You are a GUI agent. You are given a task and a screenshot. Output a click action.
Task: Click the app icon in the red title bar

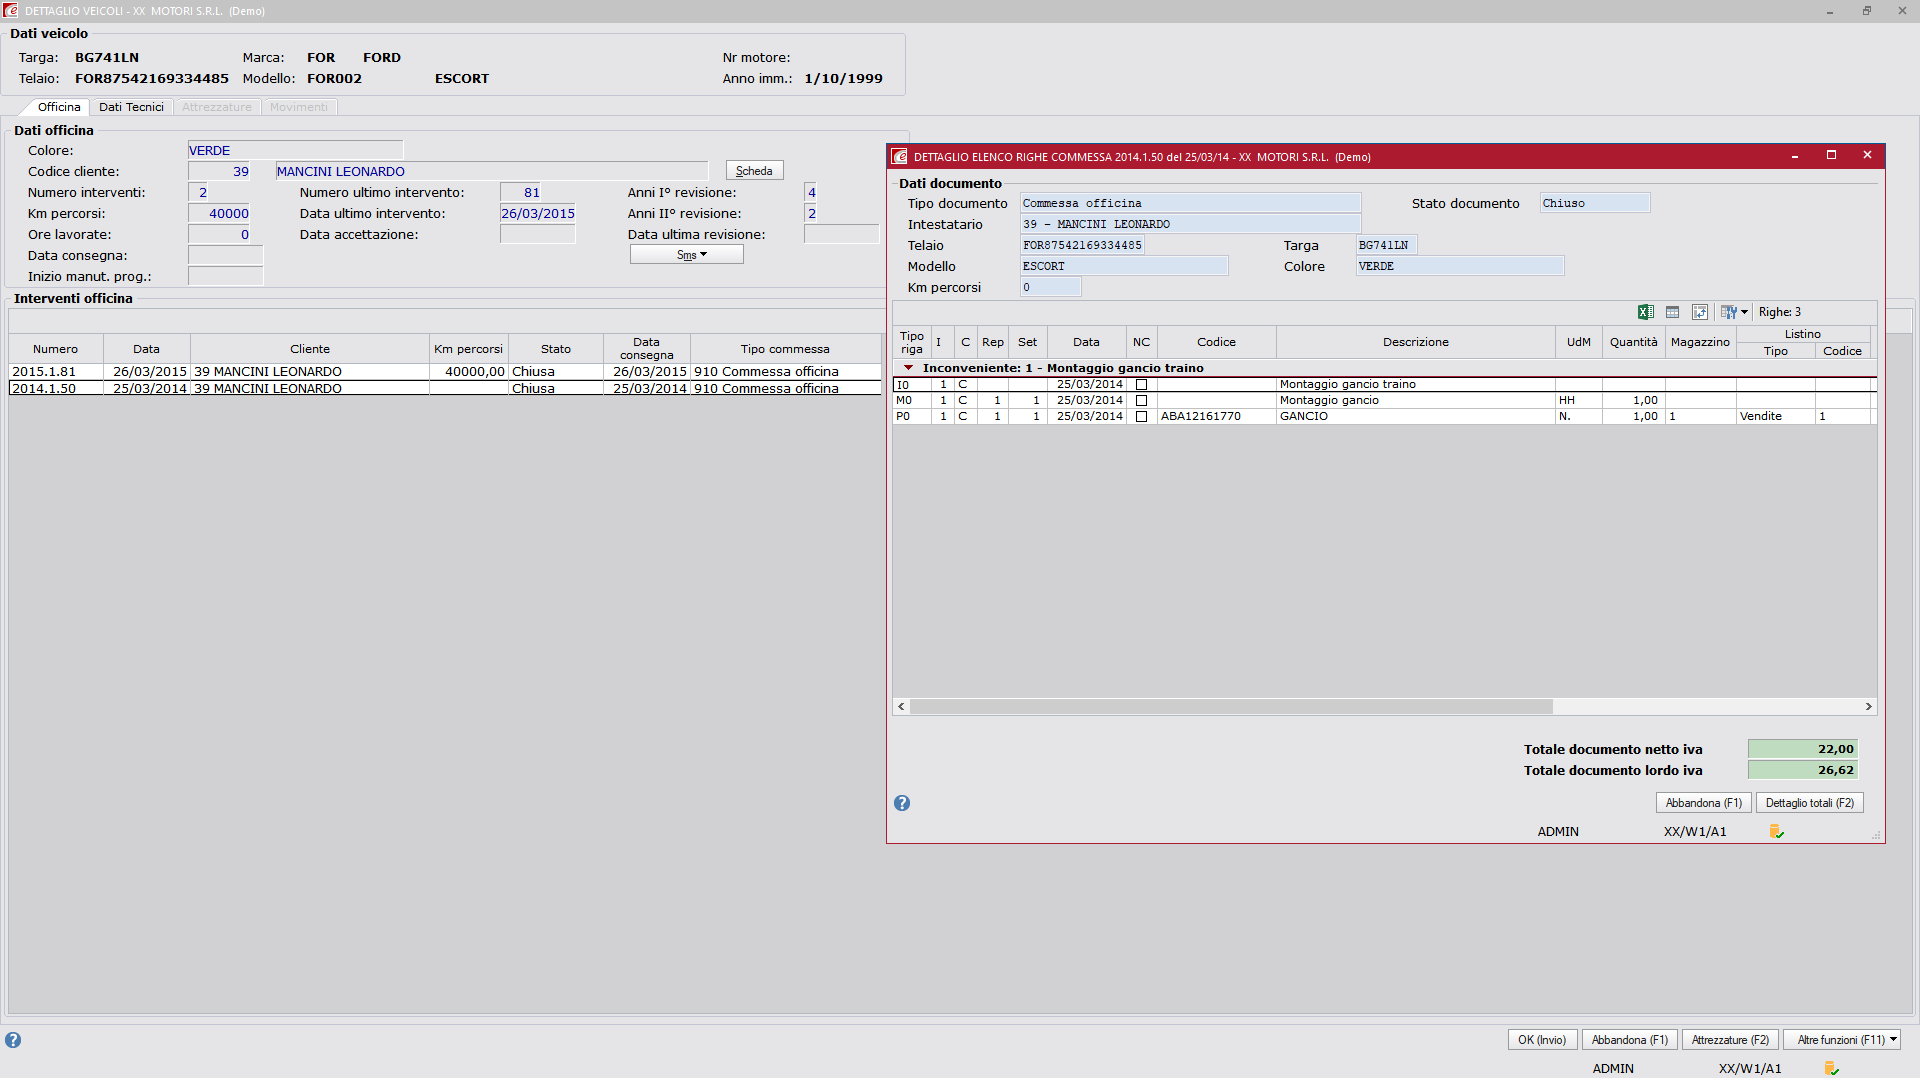pos(899,156)
